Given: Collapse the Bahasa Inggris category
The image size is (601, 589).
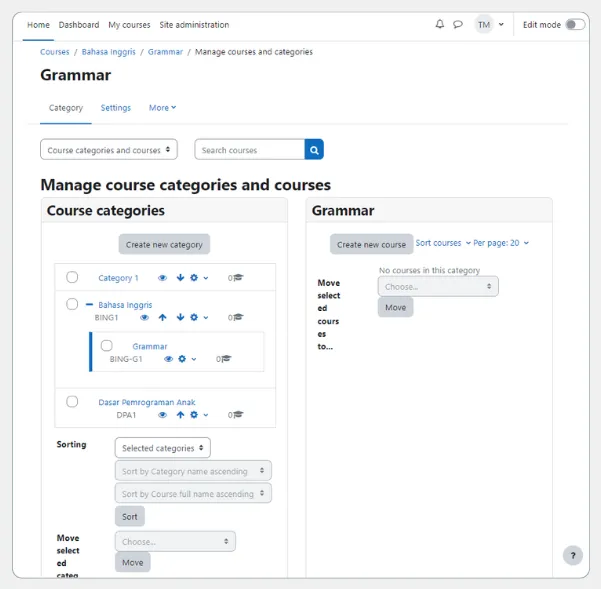Looking at the screenshot, I should click(x=89, y=305).
